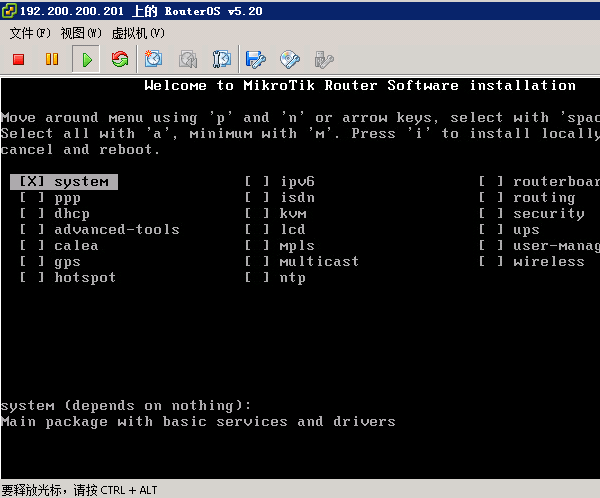This screenshot has height=498, width=600.
Task: Click the yellow Pause VM icon
Action: [52, 59]
